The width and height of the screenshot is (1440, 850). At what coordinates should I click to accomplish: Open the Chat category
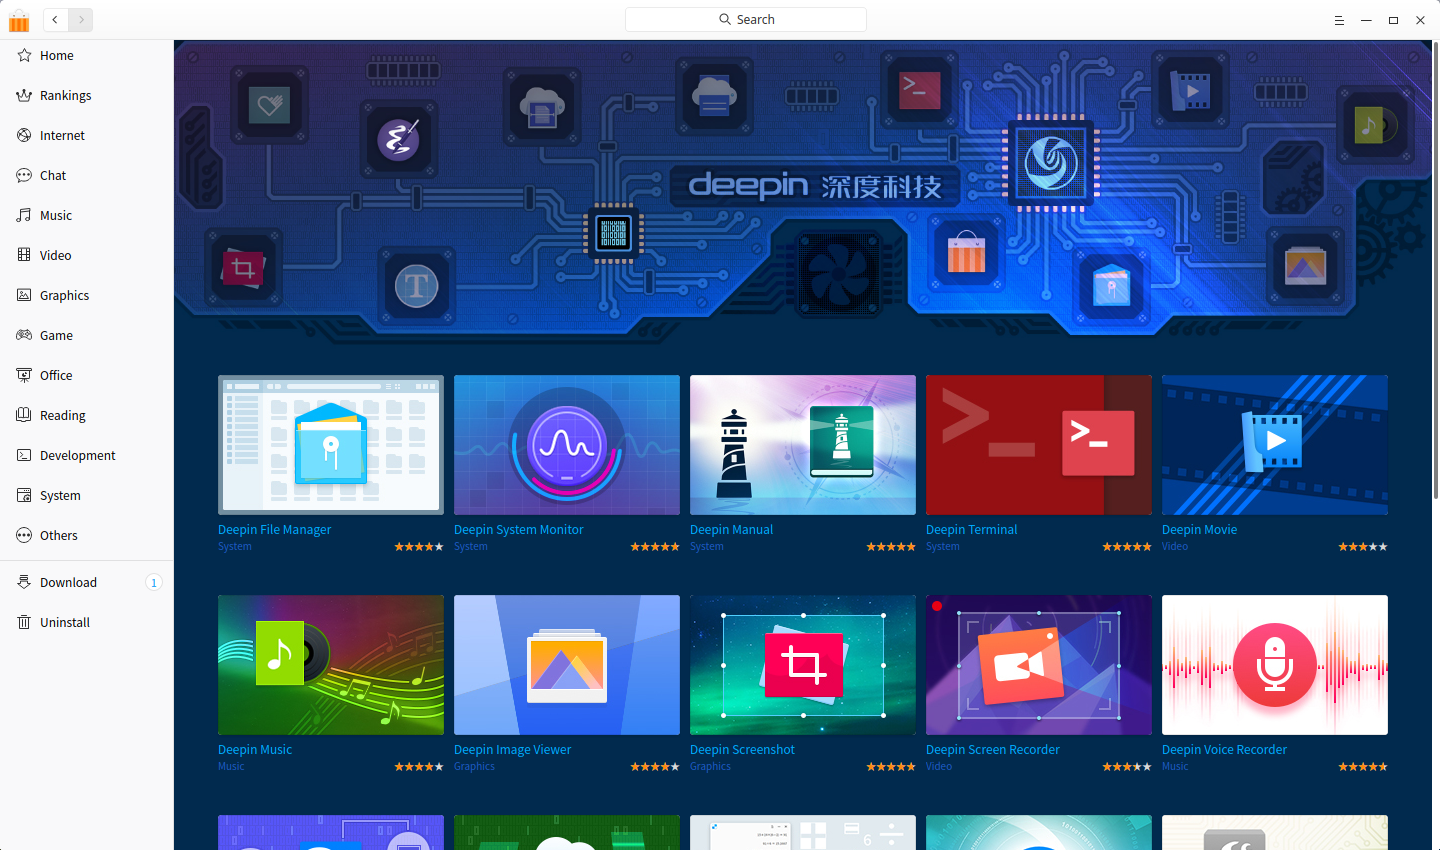click(87, 175)
